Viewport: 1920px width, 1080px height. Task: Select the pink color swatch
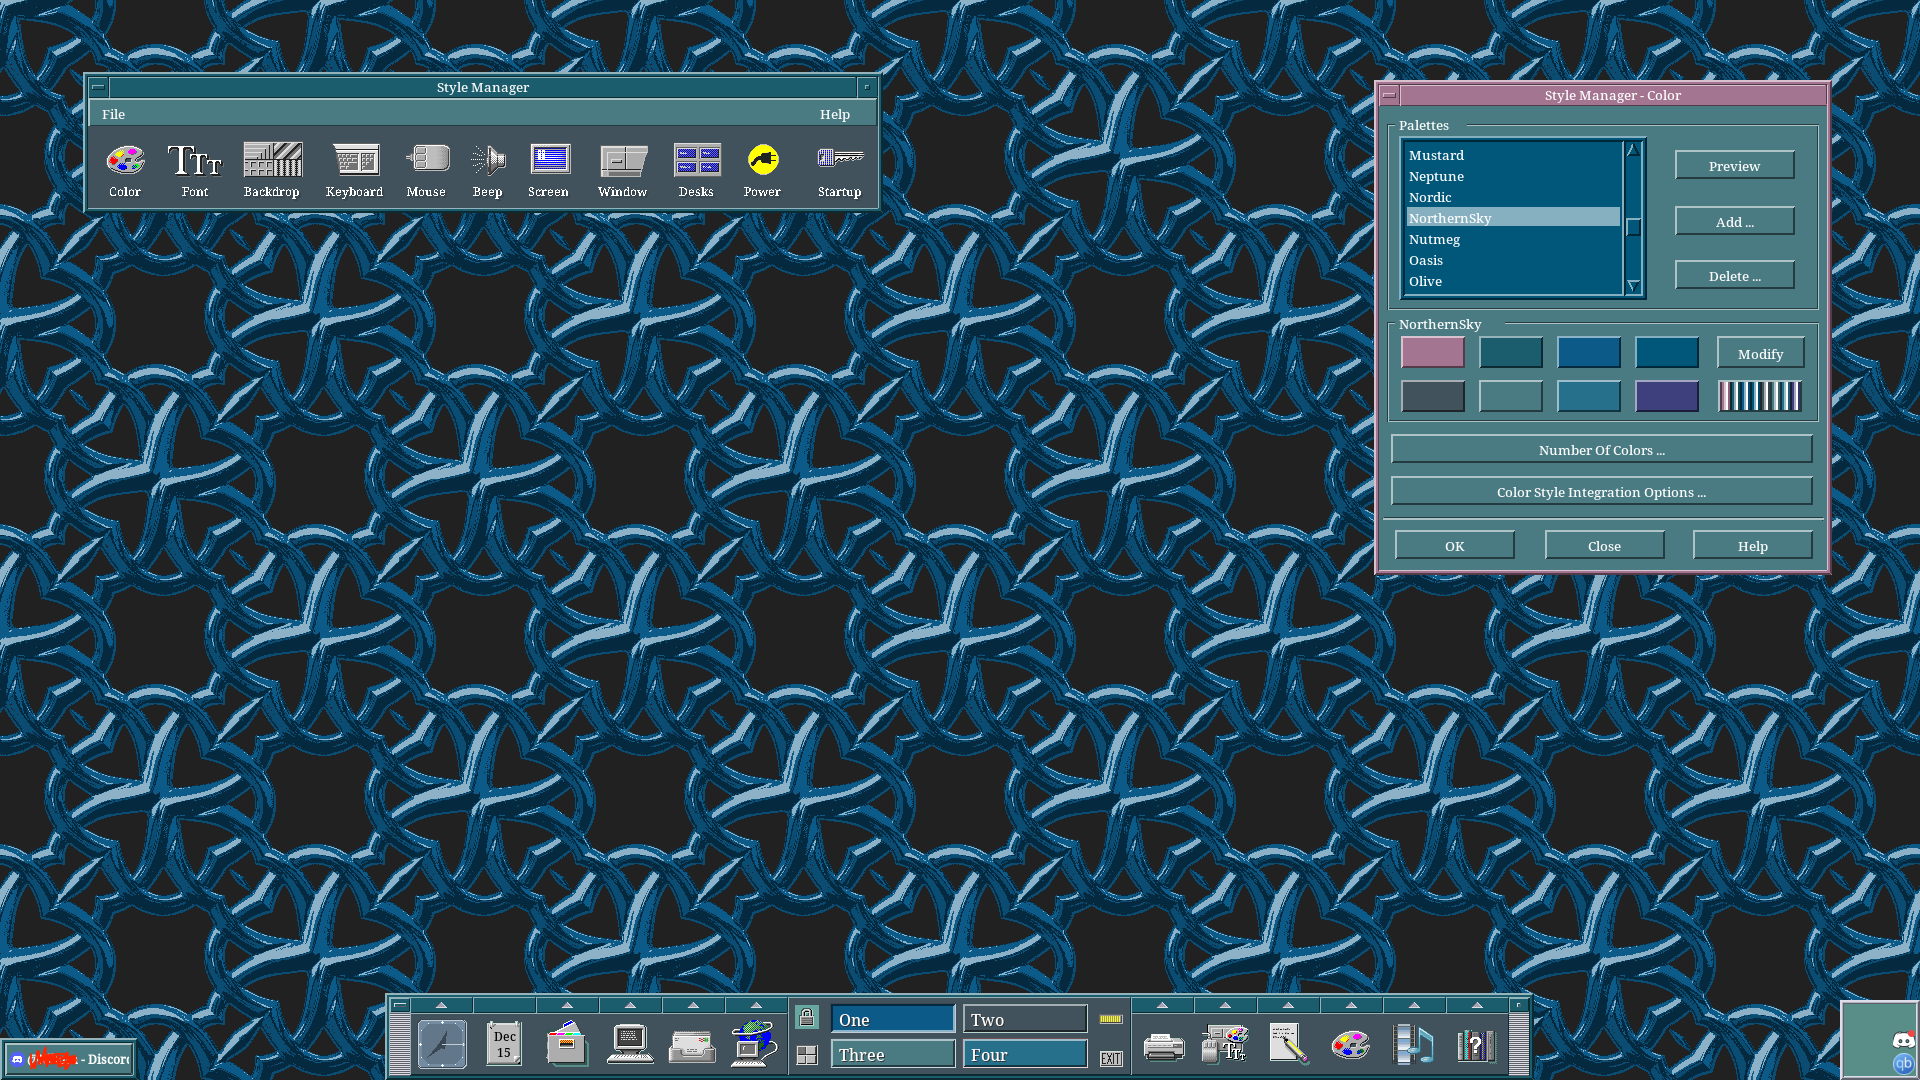pos(1433,353)
